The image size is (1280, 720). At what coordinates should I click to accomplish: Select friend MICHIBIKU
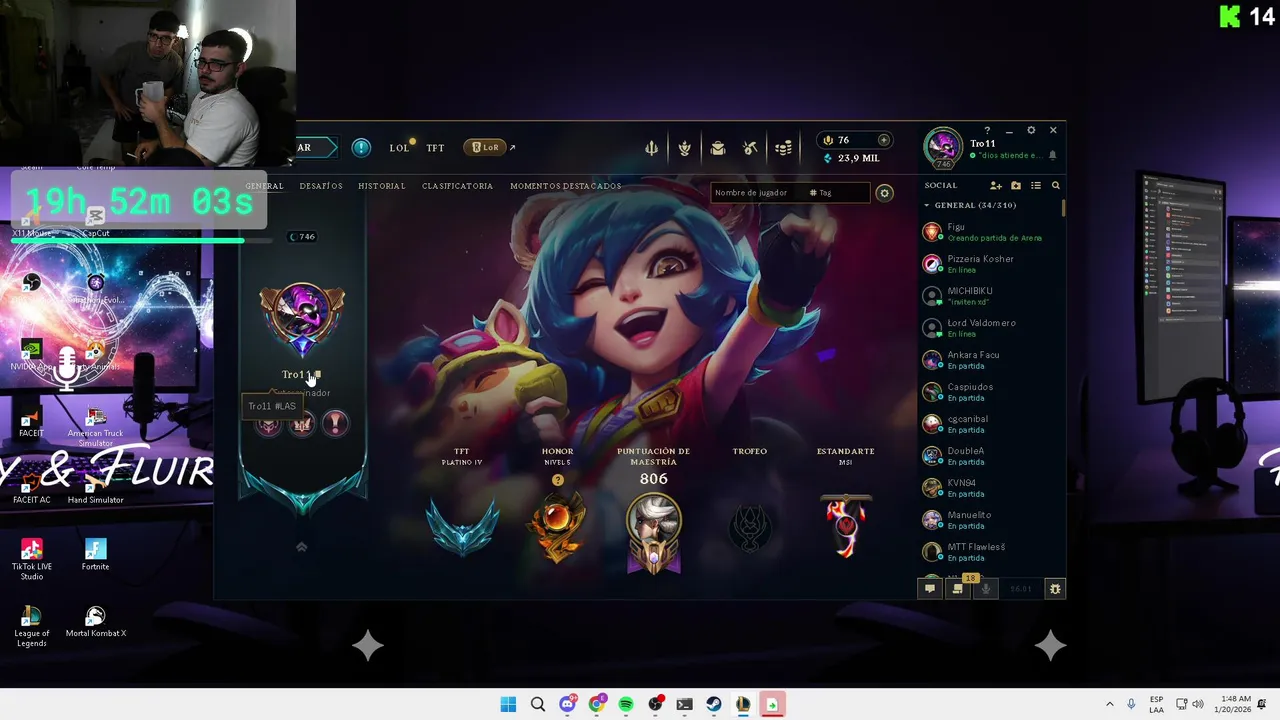[990, 296]
